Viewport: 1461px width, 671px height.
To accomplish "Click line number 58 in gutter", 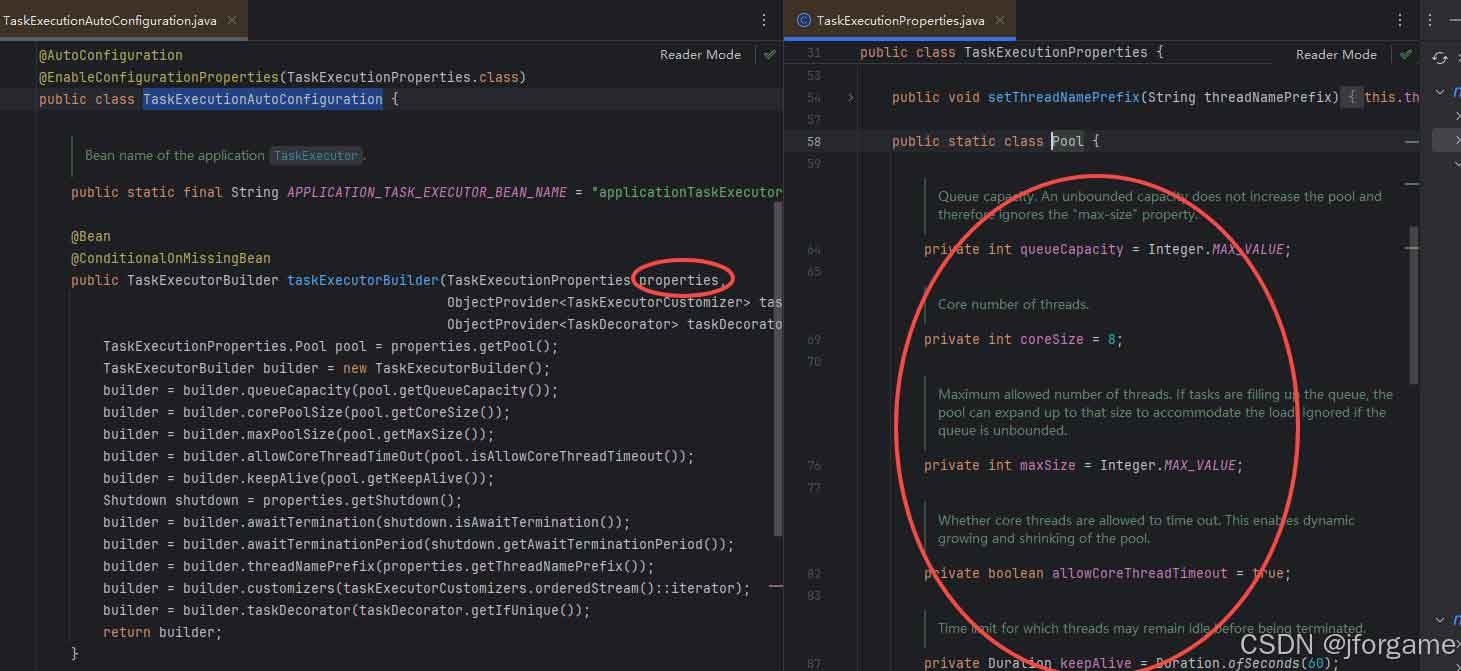I will click(814, 142).
